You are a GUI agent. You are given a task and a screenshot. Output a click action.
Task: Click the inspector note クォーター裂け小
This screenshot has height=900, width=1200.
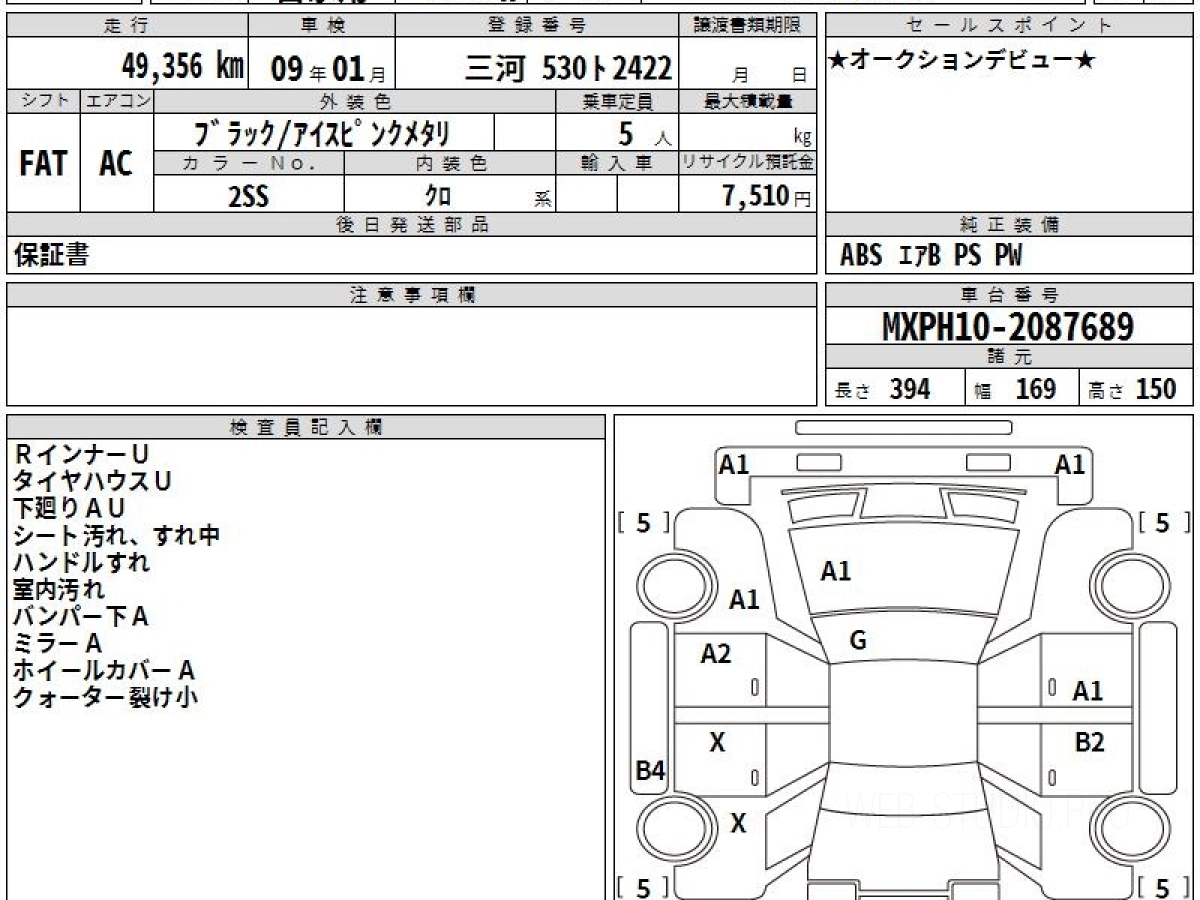point(105,697)
